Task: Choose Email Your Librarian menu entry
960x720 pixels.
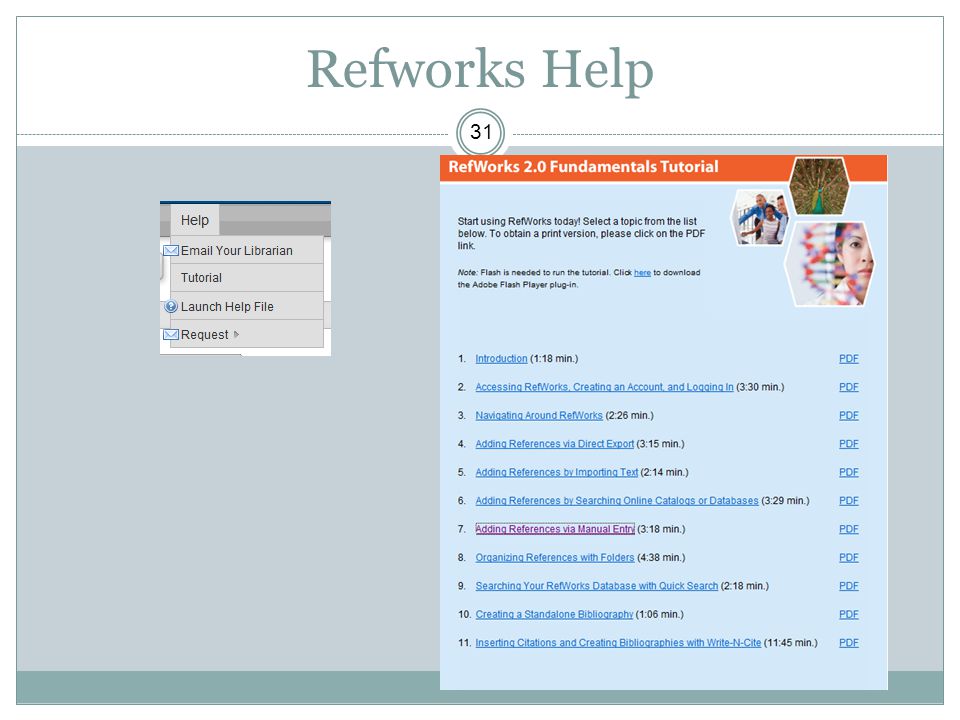Action: (247, 250)
